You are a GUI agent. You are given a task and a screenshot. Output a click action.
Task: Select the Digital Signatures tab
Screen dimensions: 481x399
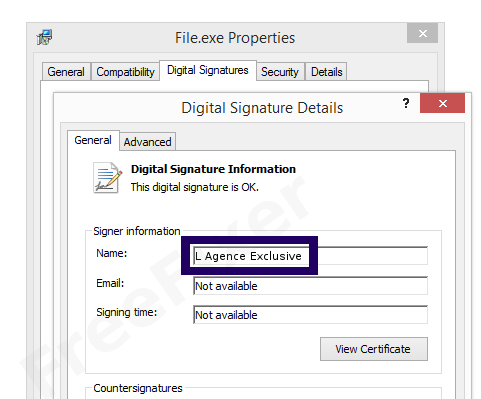[208, 70]
